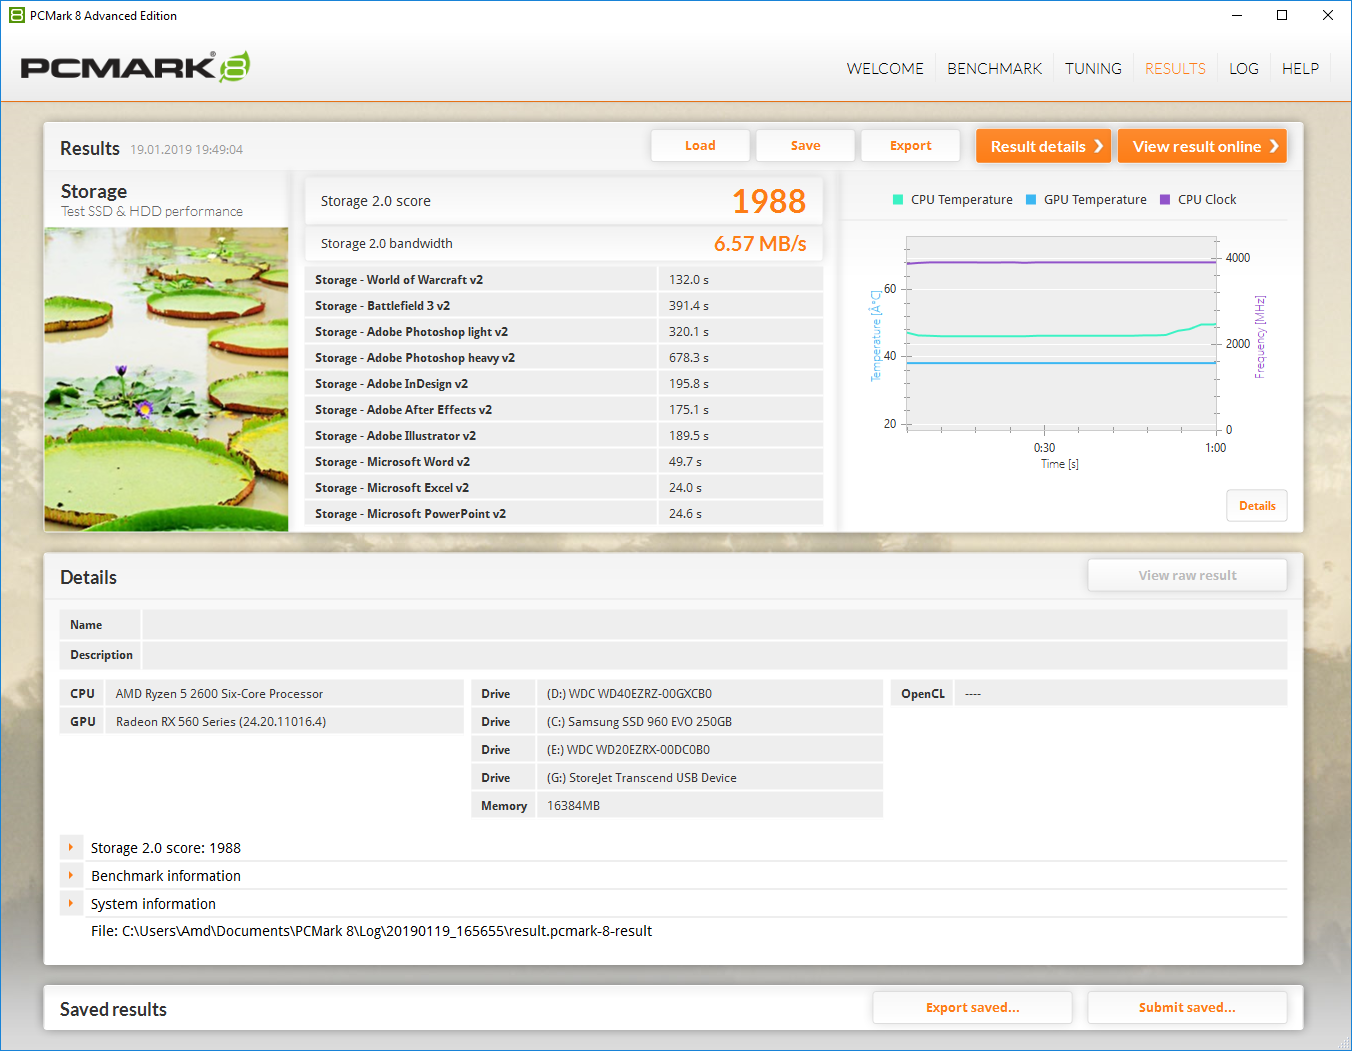Click the Load button

point(700,146)
